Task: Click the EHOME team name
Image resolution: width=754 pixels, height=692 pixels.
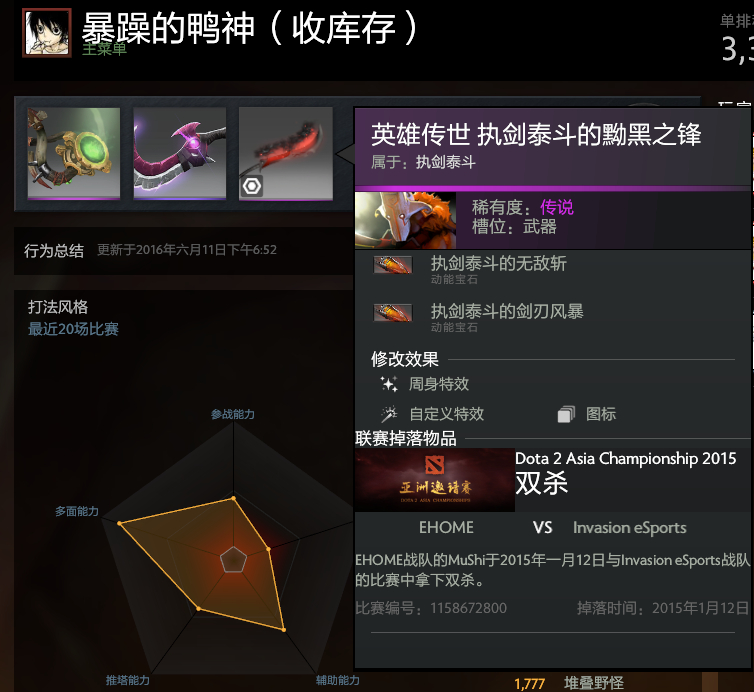Action: click(446, 528)
